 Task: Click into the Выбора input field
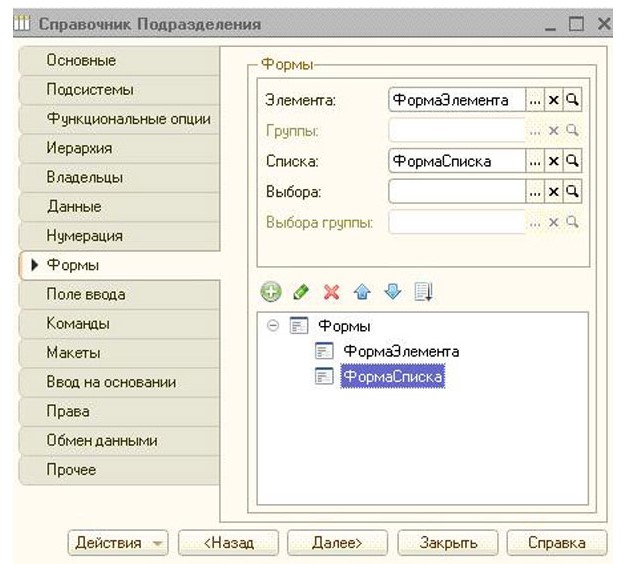(456, 191)
